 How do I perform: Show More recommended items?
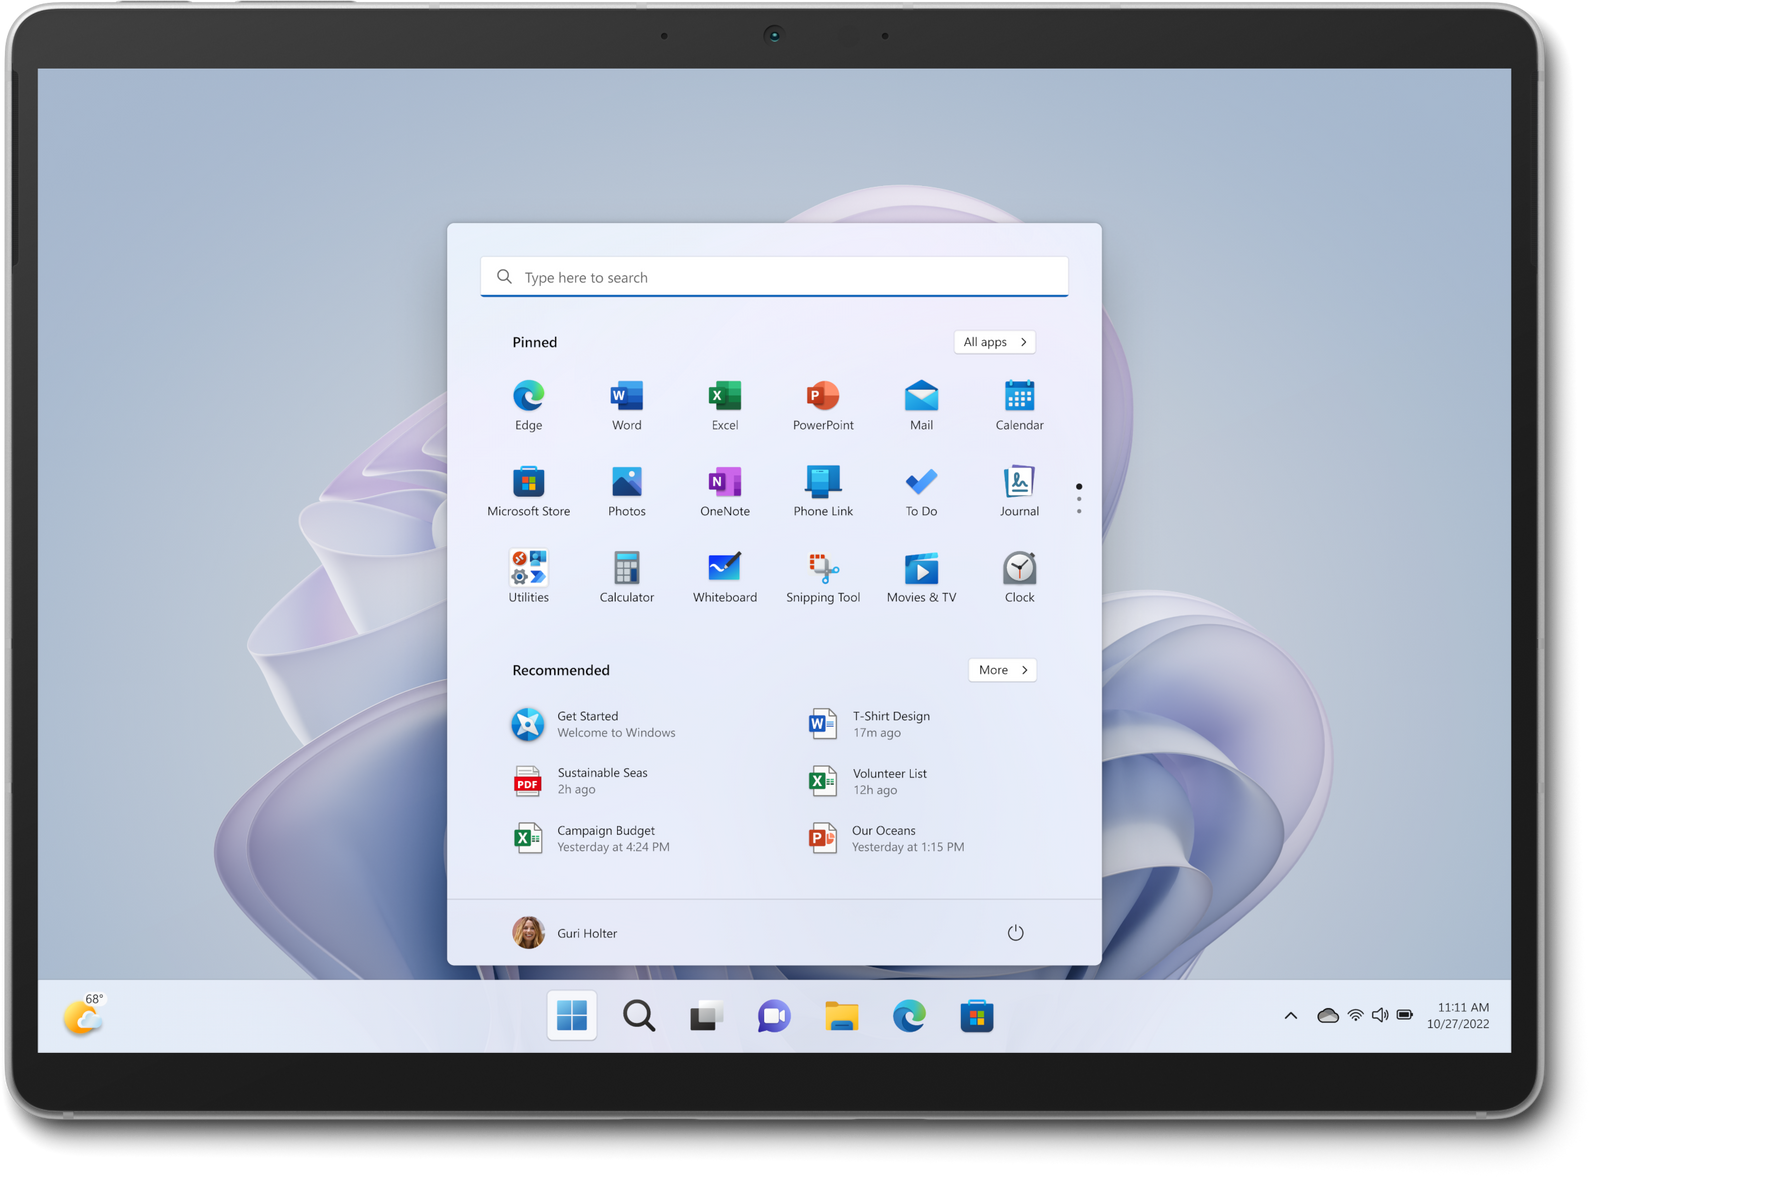(x=1002, y=670)
